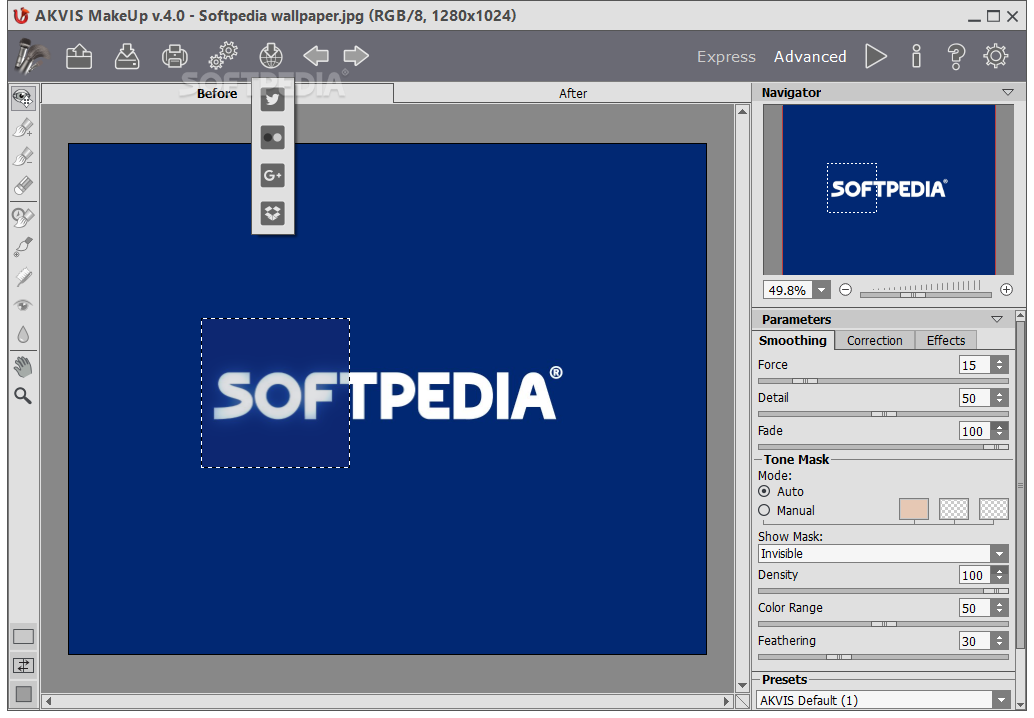Select the Eyedropper tool
Viewport: 1034px width, 718px height.
tap(23, 247)
